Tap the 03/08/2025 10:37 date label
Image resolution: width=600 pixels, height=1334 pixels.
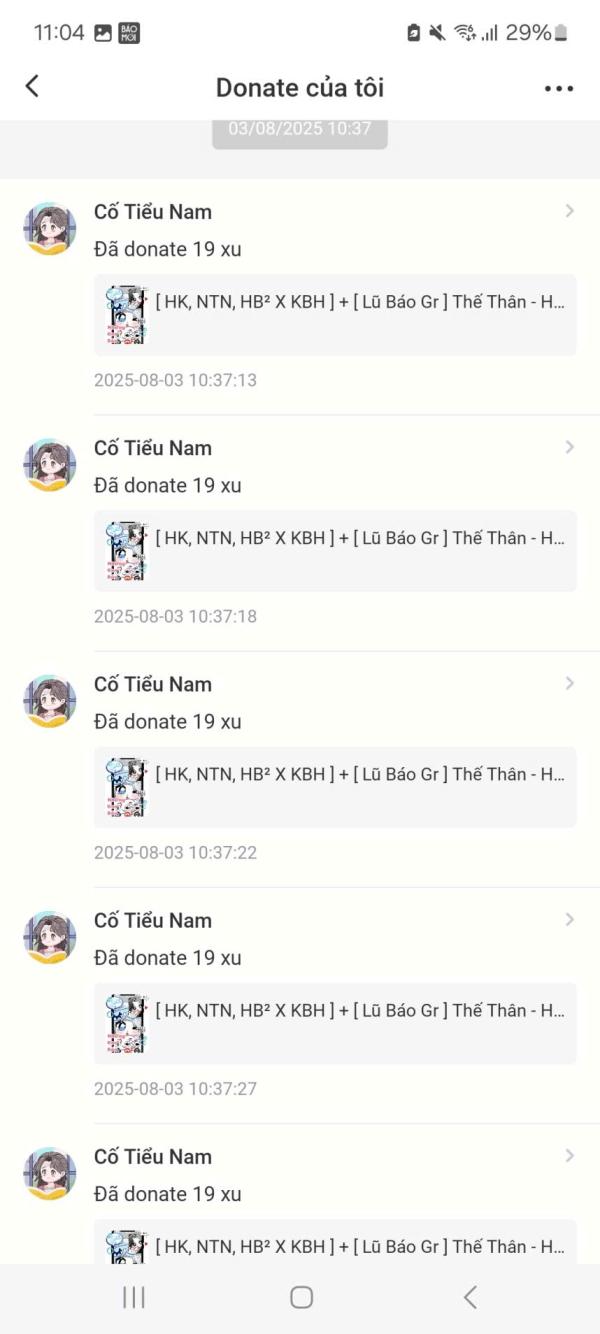pyautogui.click(x=300, y=129)
